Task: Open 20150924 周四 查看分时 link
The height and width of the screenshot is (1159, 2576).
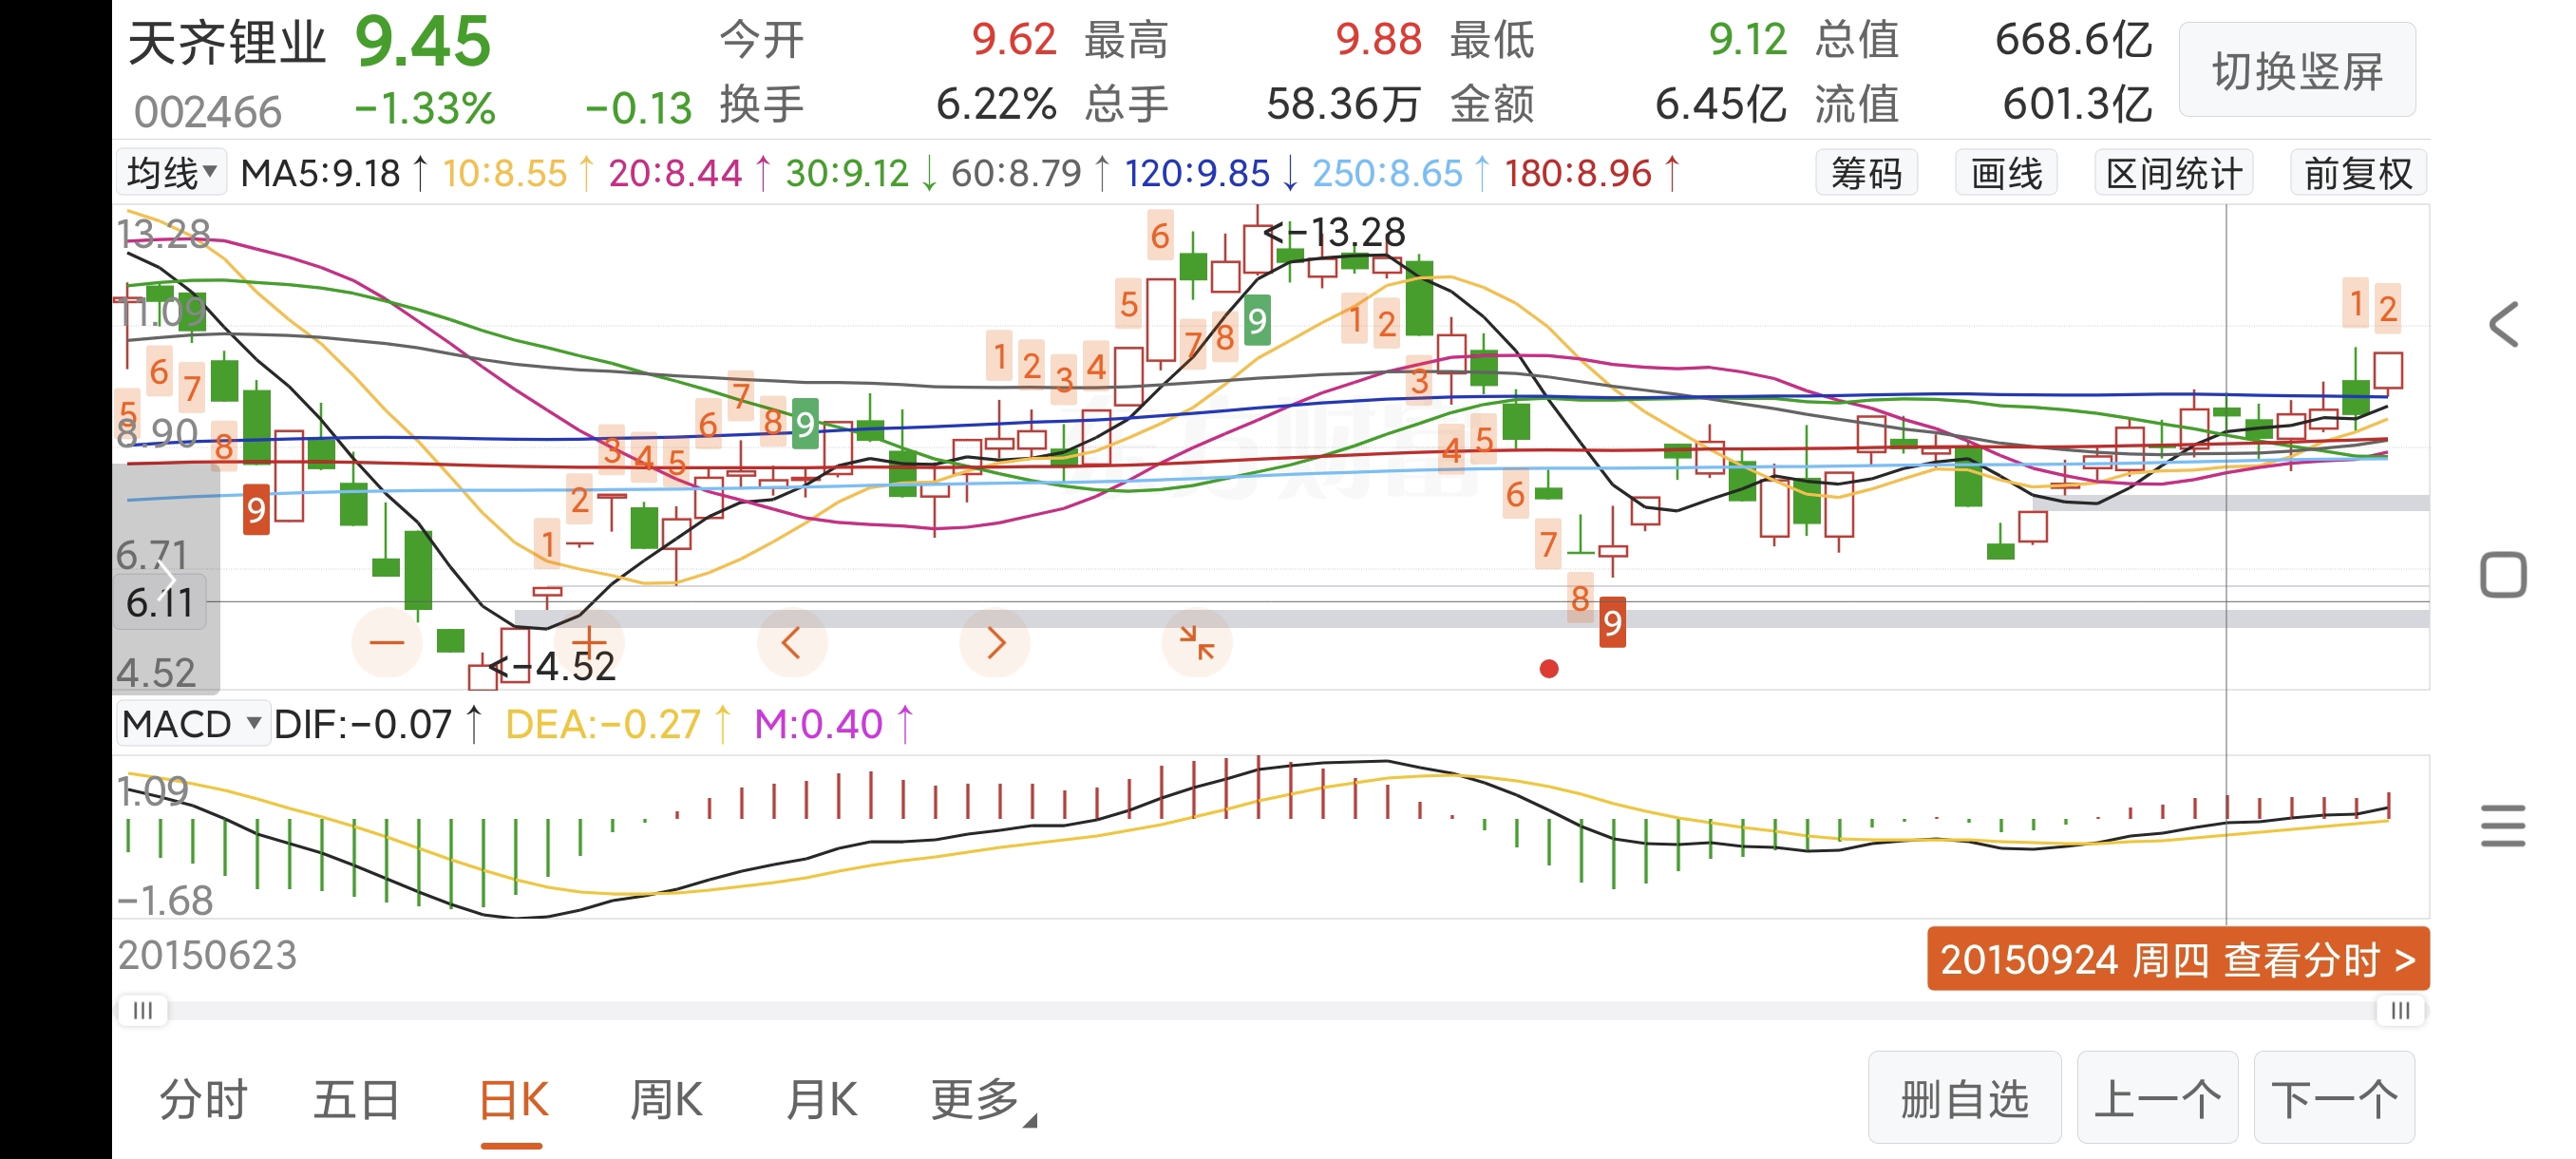Action: [2178, 959]
